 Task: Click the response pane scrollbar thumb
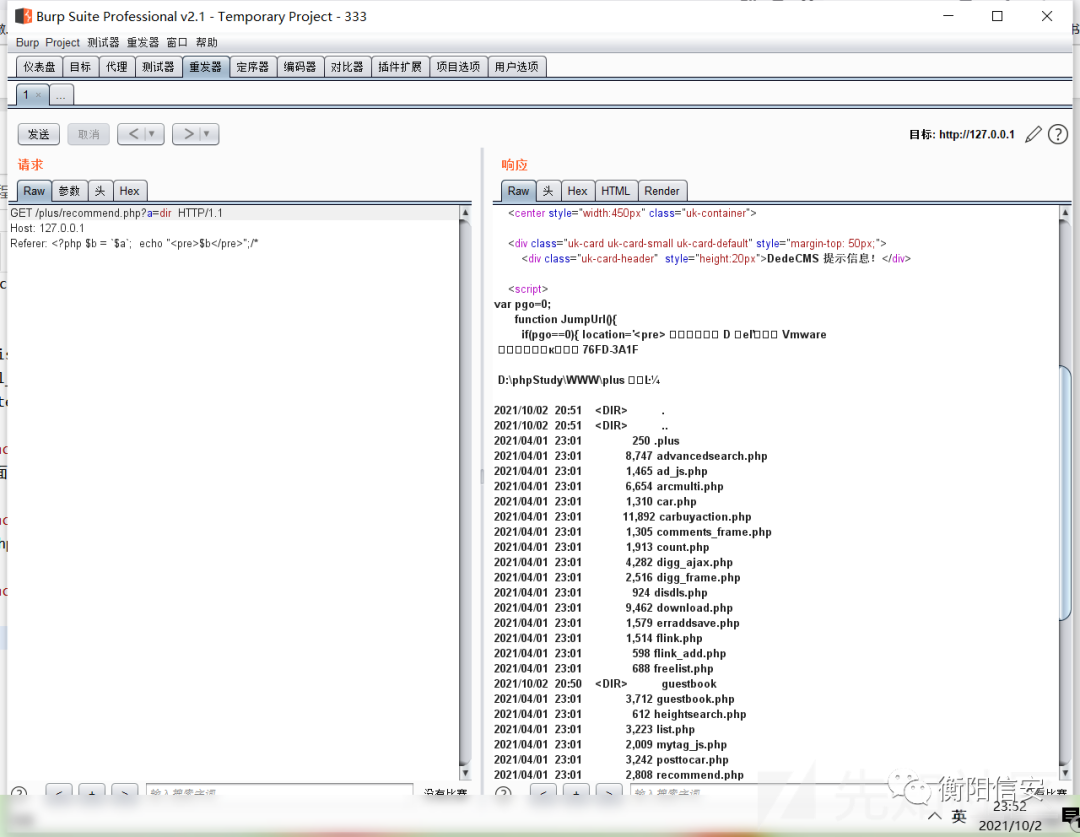pyautogui.click(x=1065, y=493)
